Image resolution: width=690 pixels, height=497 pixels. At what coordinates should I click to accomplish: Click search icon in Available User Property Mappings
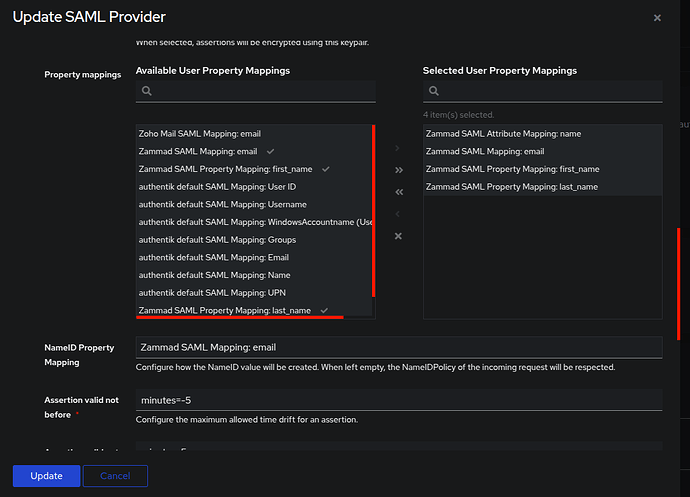pyautogui.click(x=147, y=91)
